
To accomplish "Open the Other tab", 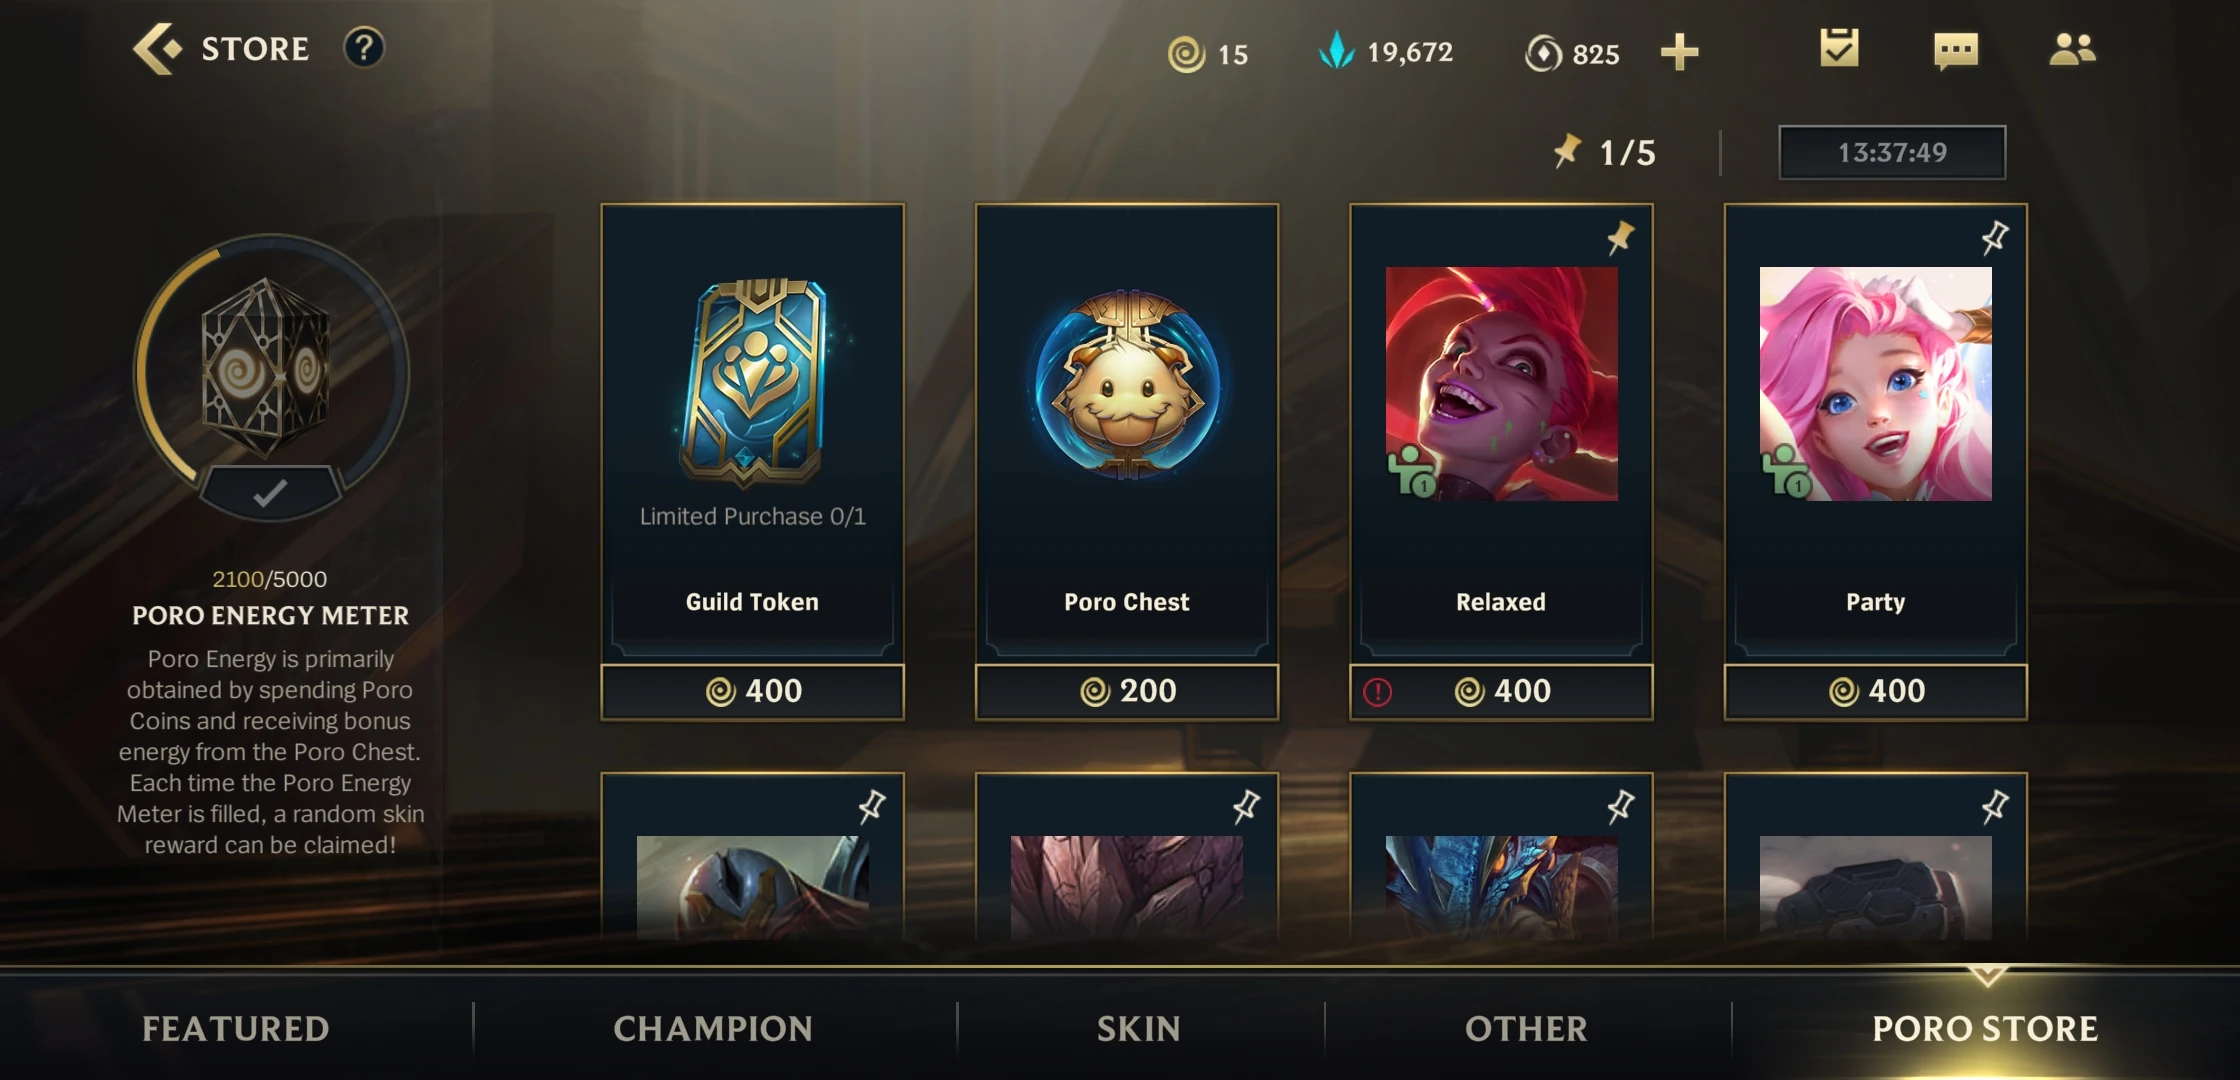I will coord(1526,1029).
